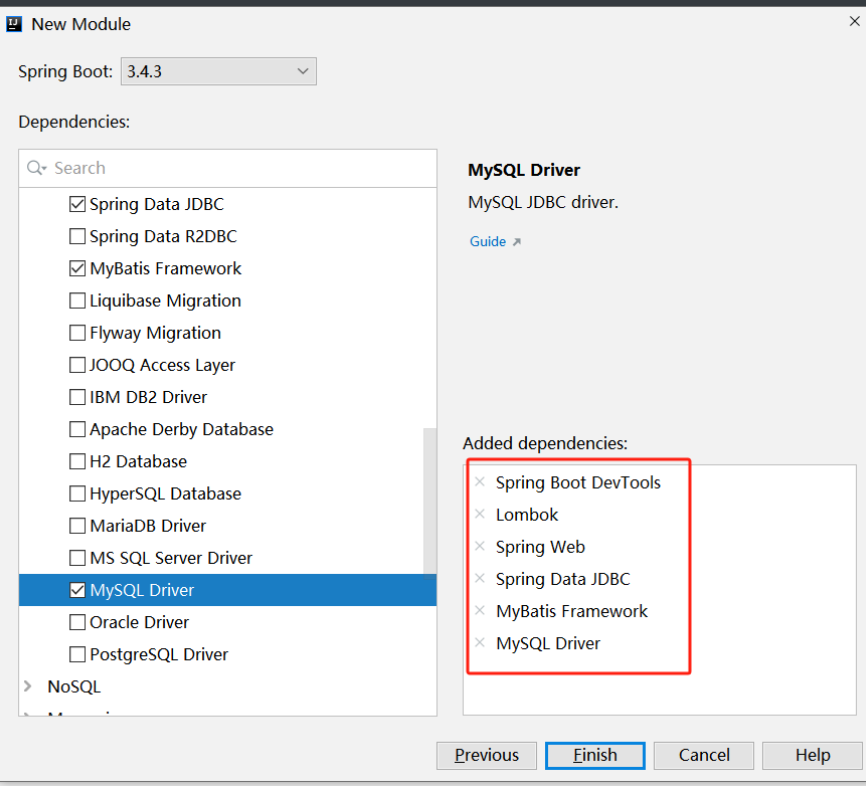Go back with the Previous button
The height and width of the screenshot is (786, 866).
coord(487,755)
